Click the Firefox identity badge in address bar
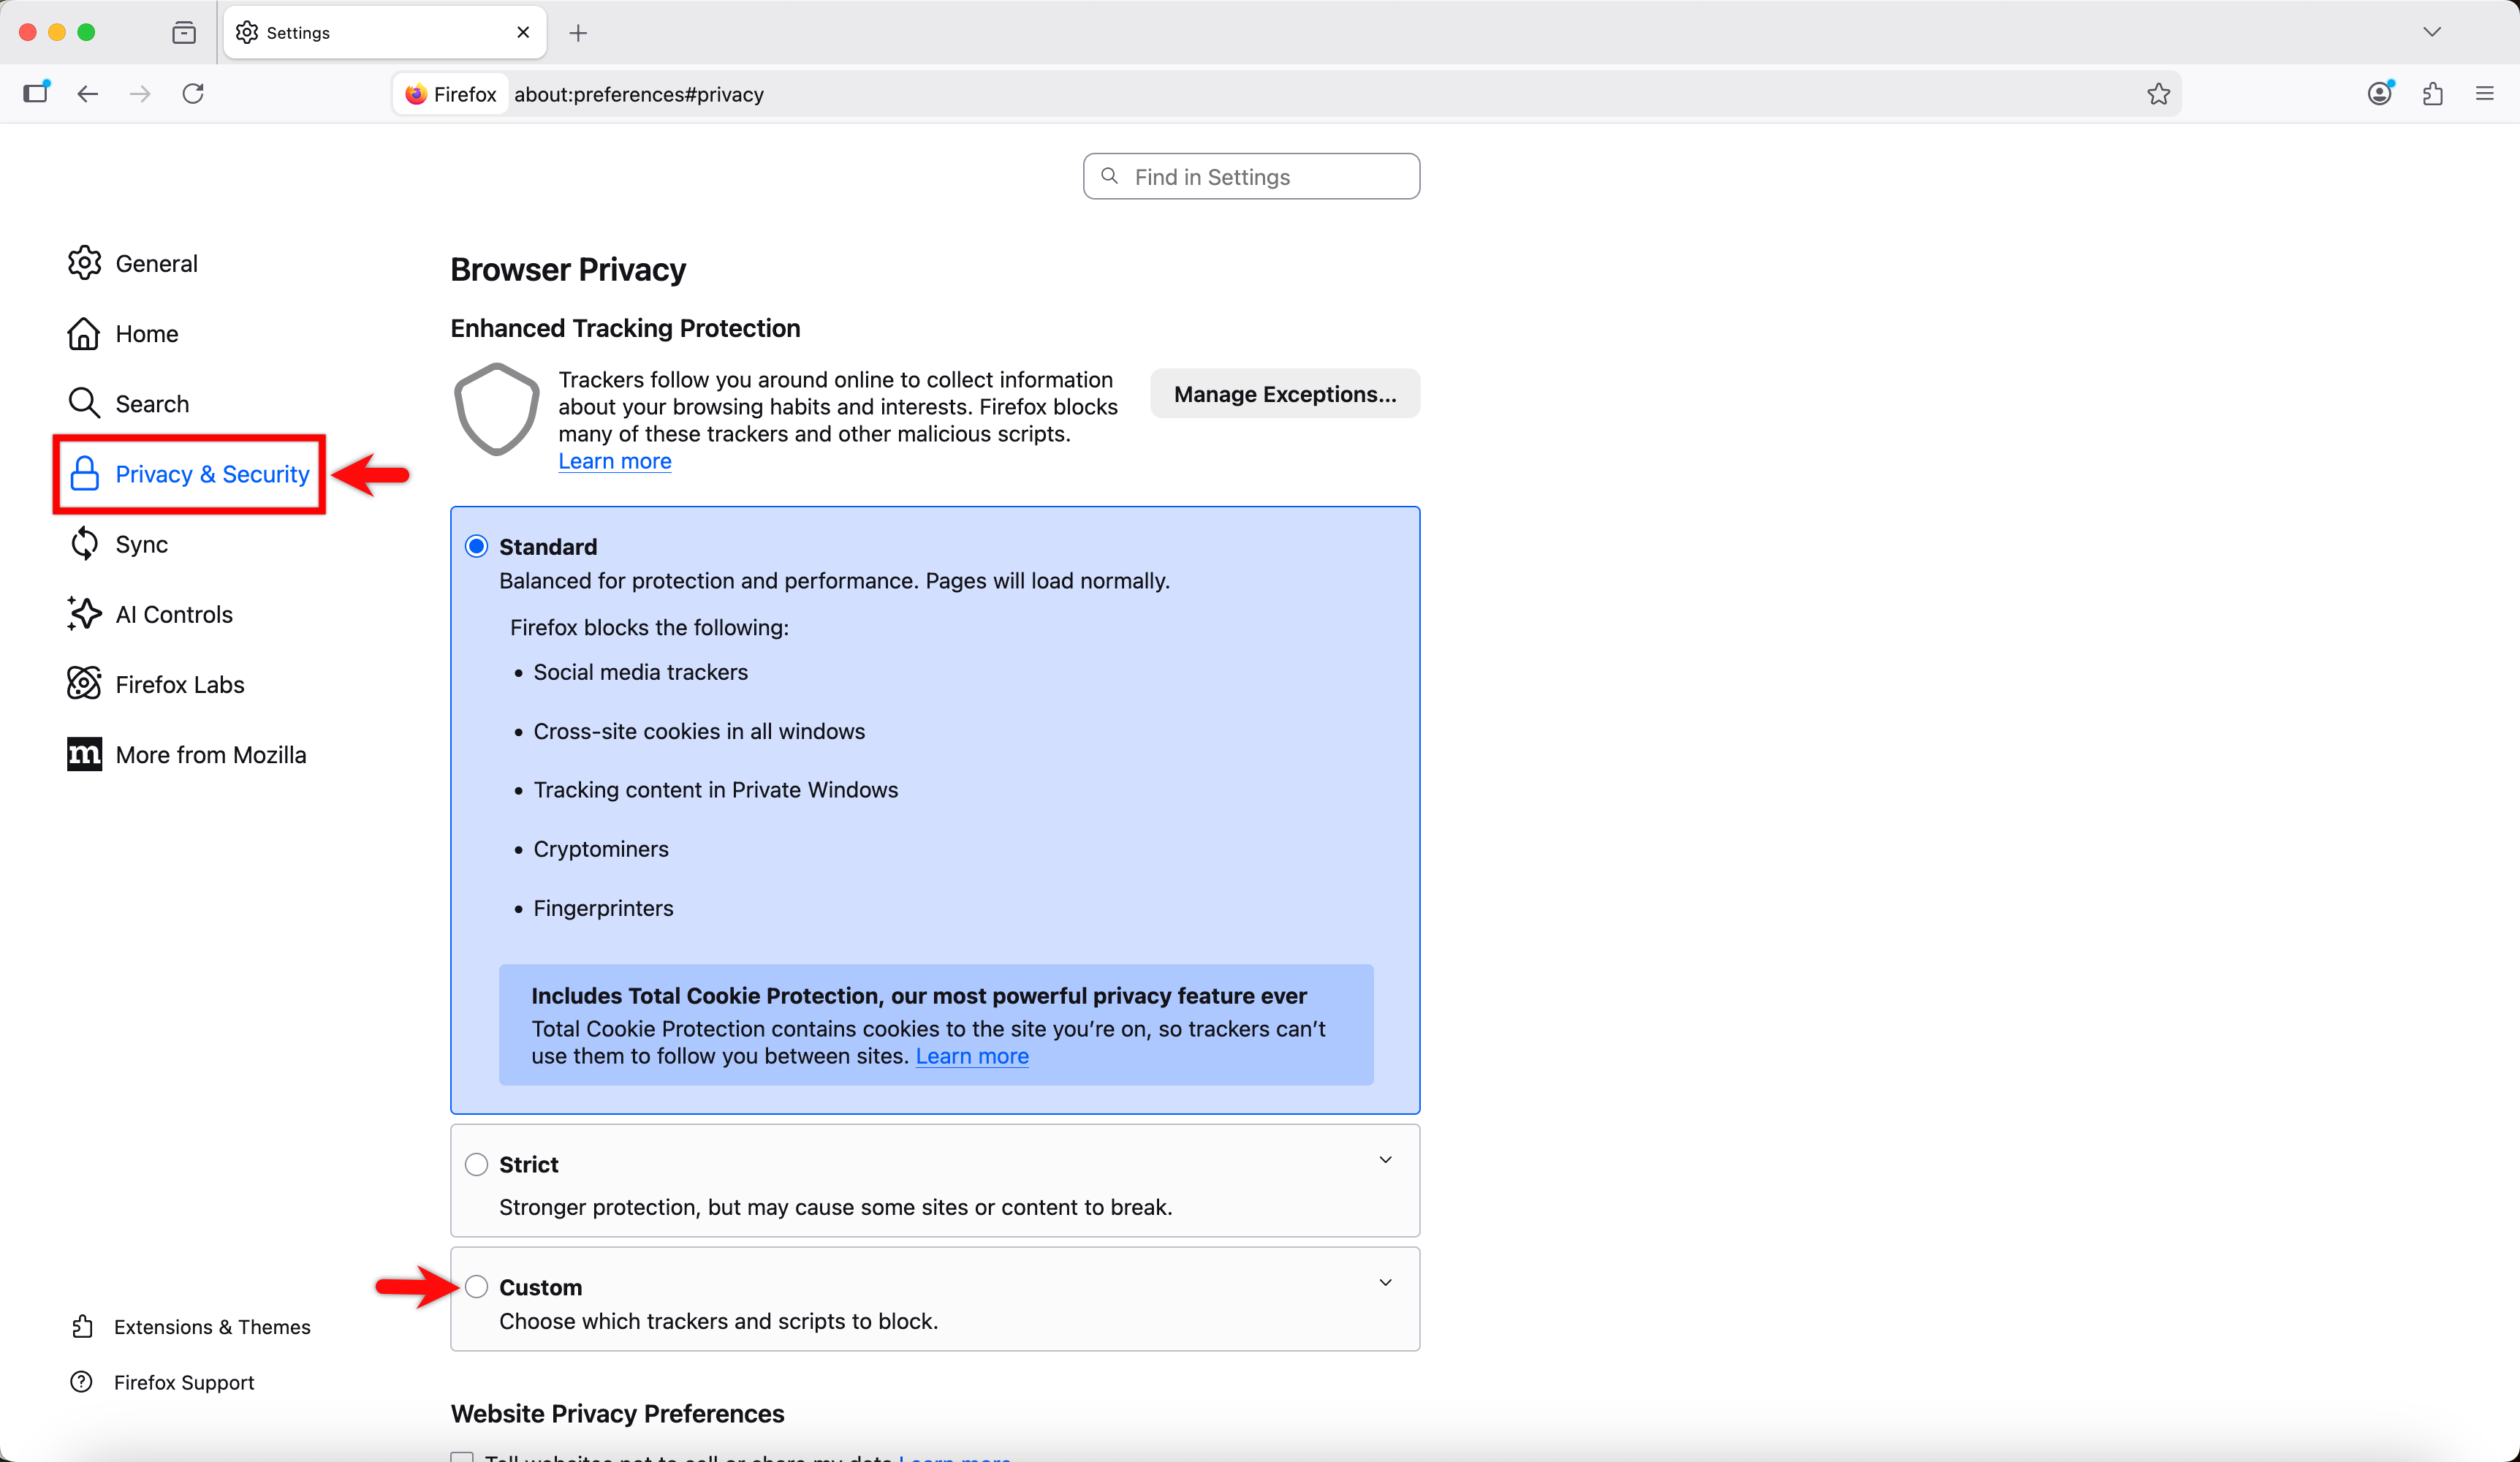Image resolution: width=2520 pixels, height=1462 pixels. 451,94
